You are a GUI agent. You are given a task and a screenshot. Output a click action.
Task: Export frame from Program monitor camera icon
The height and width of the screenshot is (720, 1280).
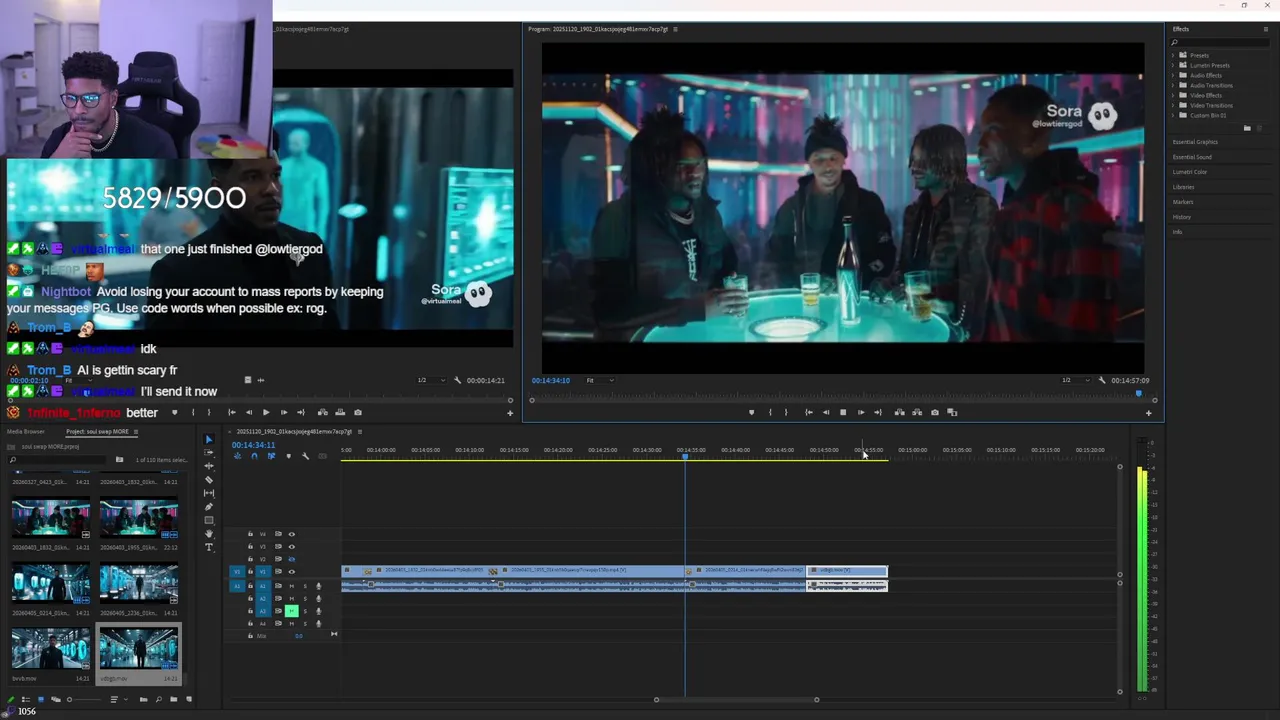click(x=935, y=412)
